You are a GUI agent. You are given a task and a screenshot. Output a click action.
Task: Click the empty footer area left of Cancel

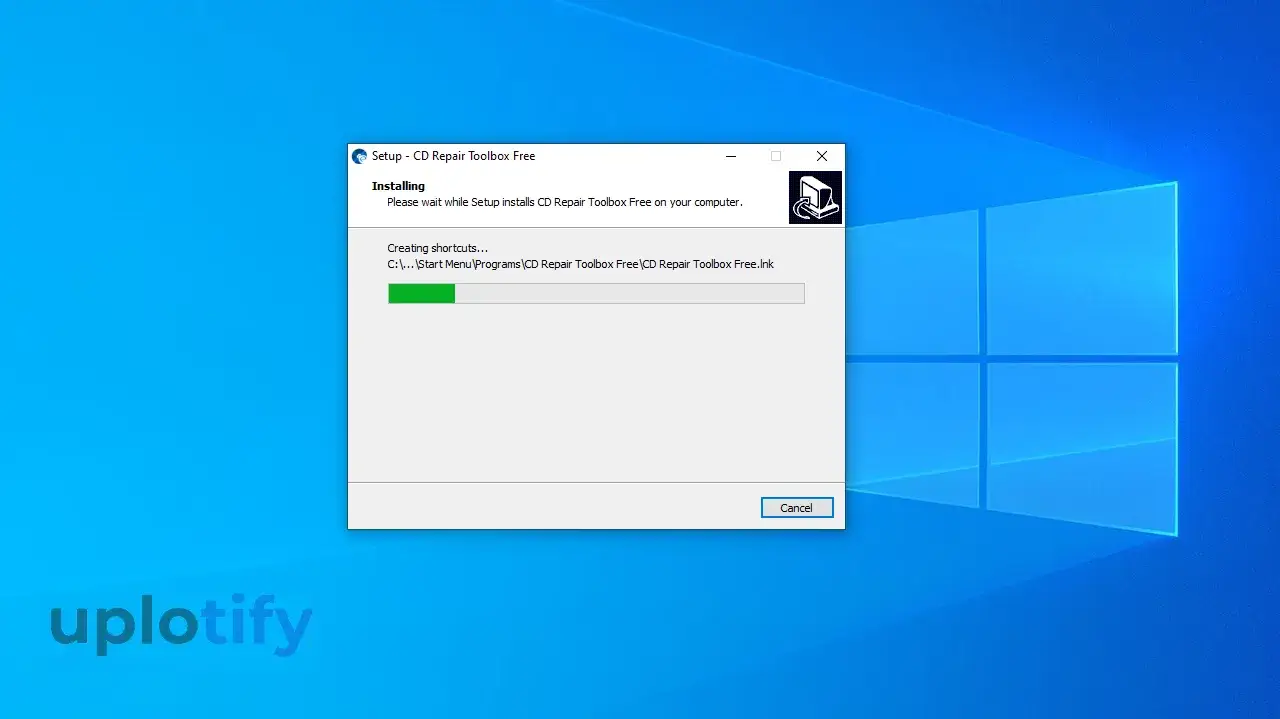(x=550, y=507)
